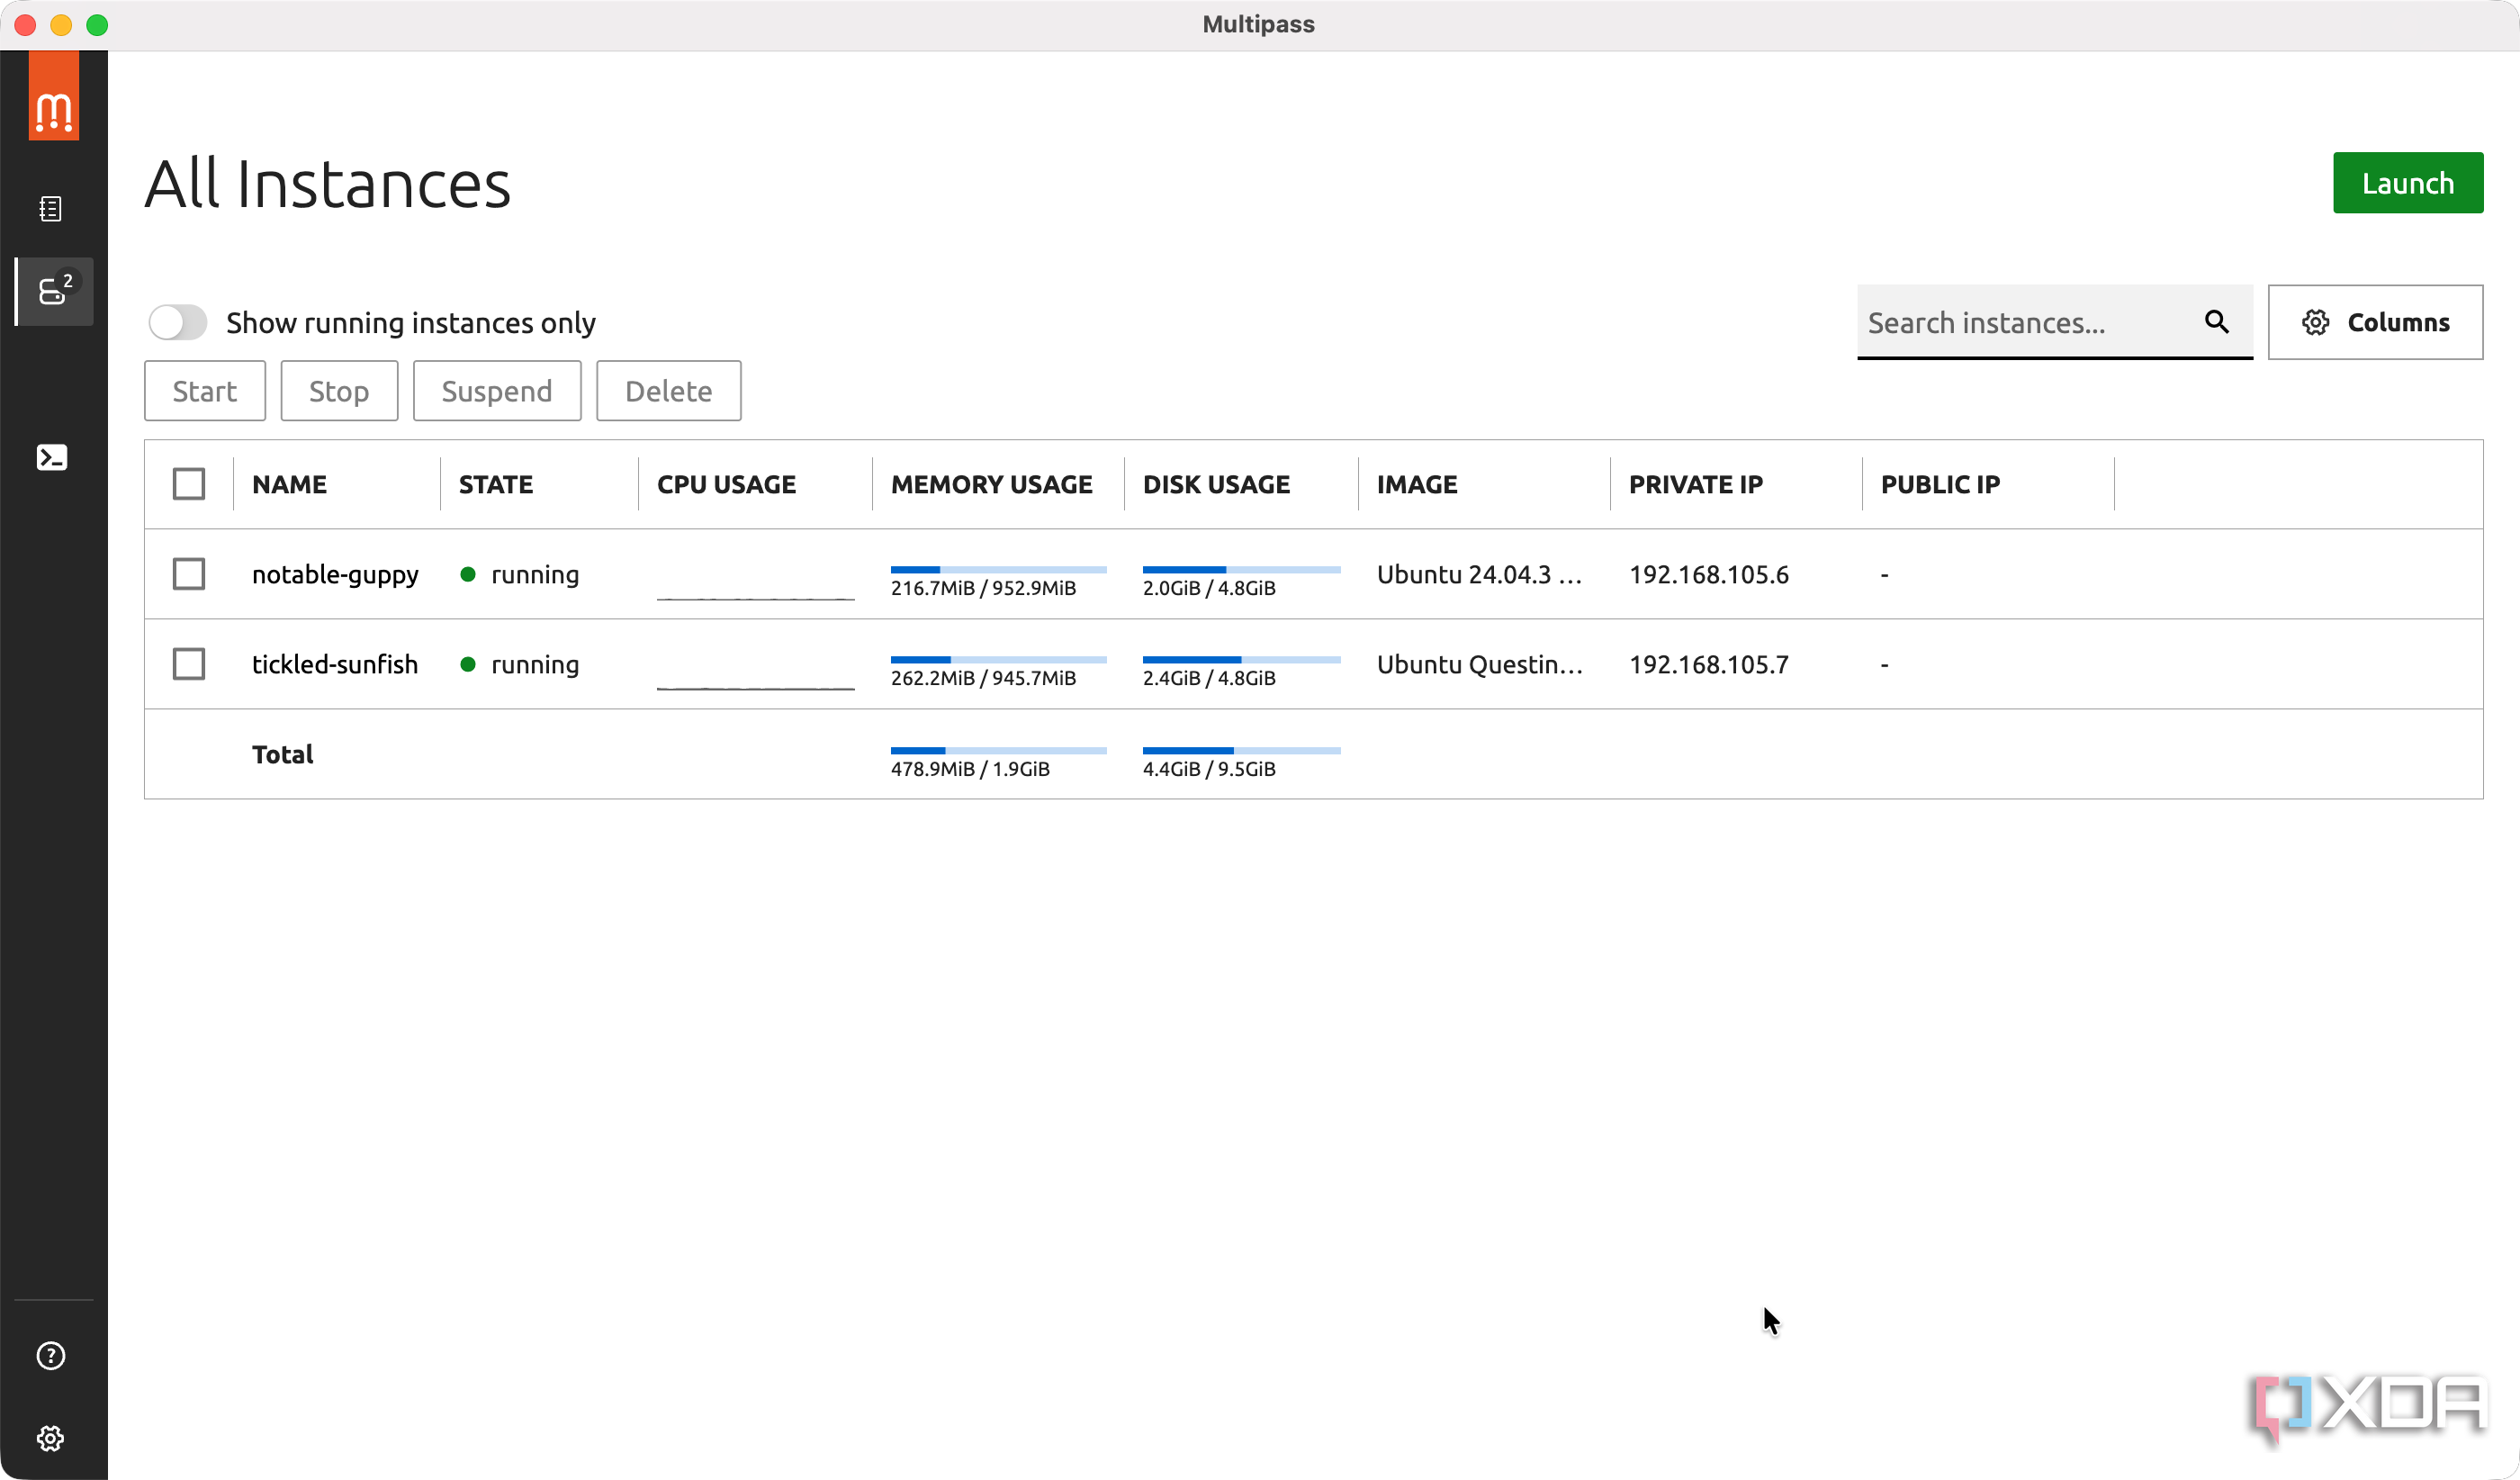The image size is (2520, 1480).
Task: Click the 216.7MiB / 952.9MiB value
Action: [984, 588]
